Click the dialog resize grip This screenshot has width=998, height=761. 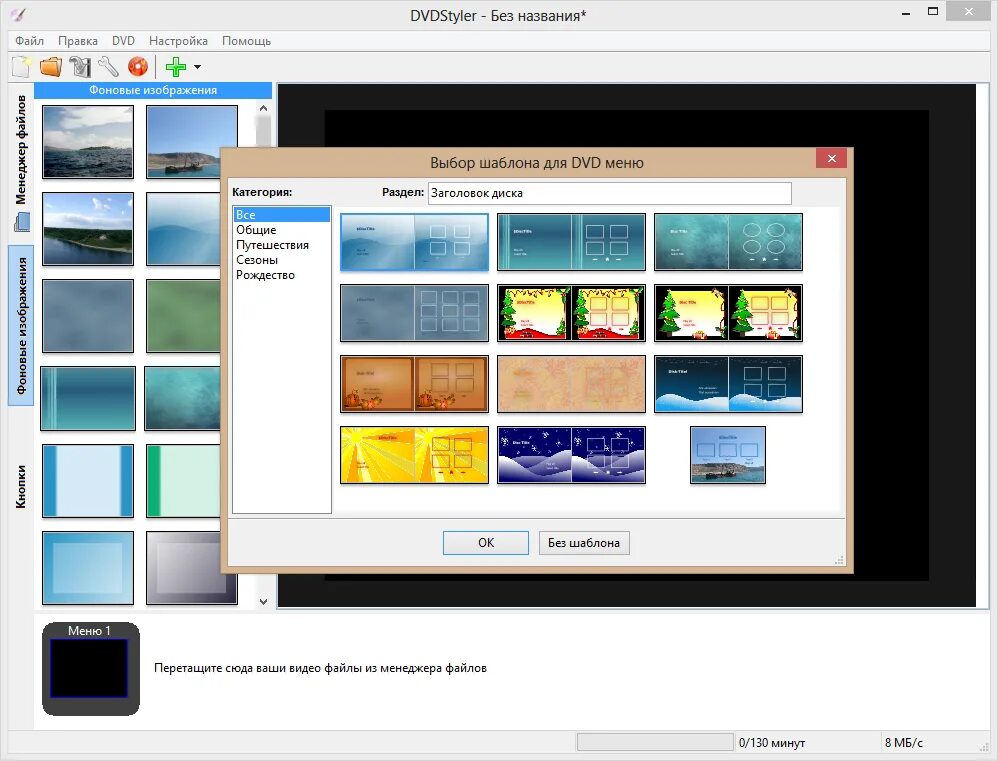pyautogui.click(x=840, y=559)
